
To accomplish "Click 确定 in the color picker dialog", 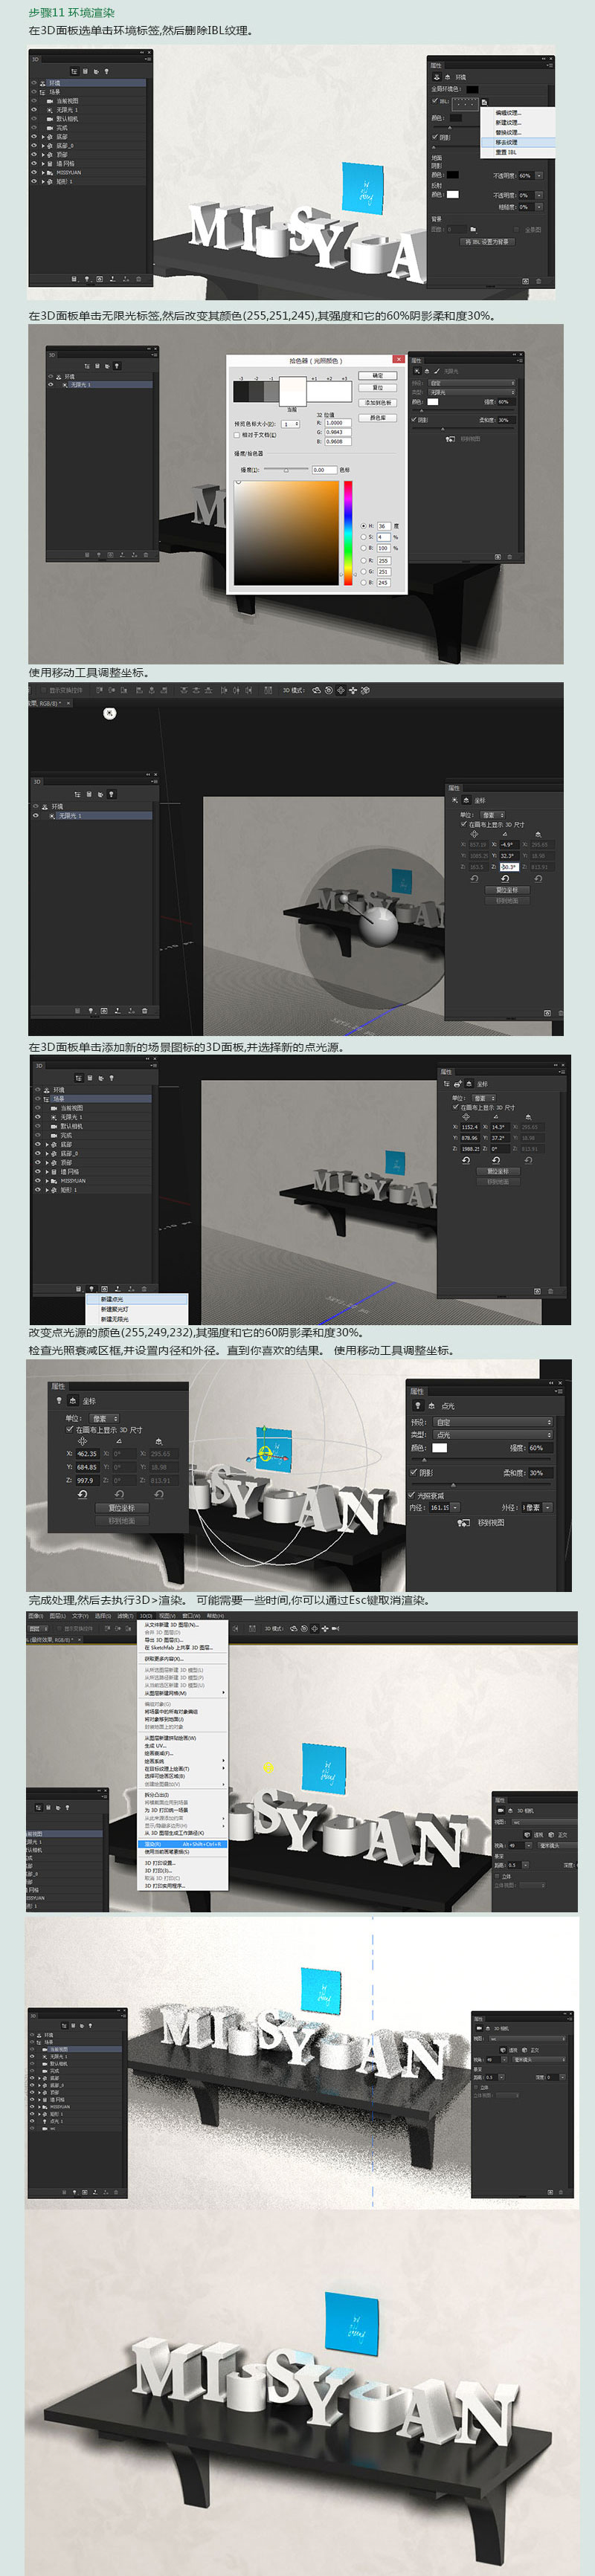I will coord(378,376).
